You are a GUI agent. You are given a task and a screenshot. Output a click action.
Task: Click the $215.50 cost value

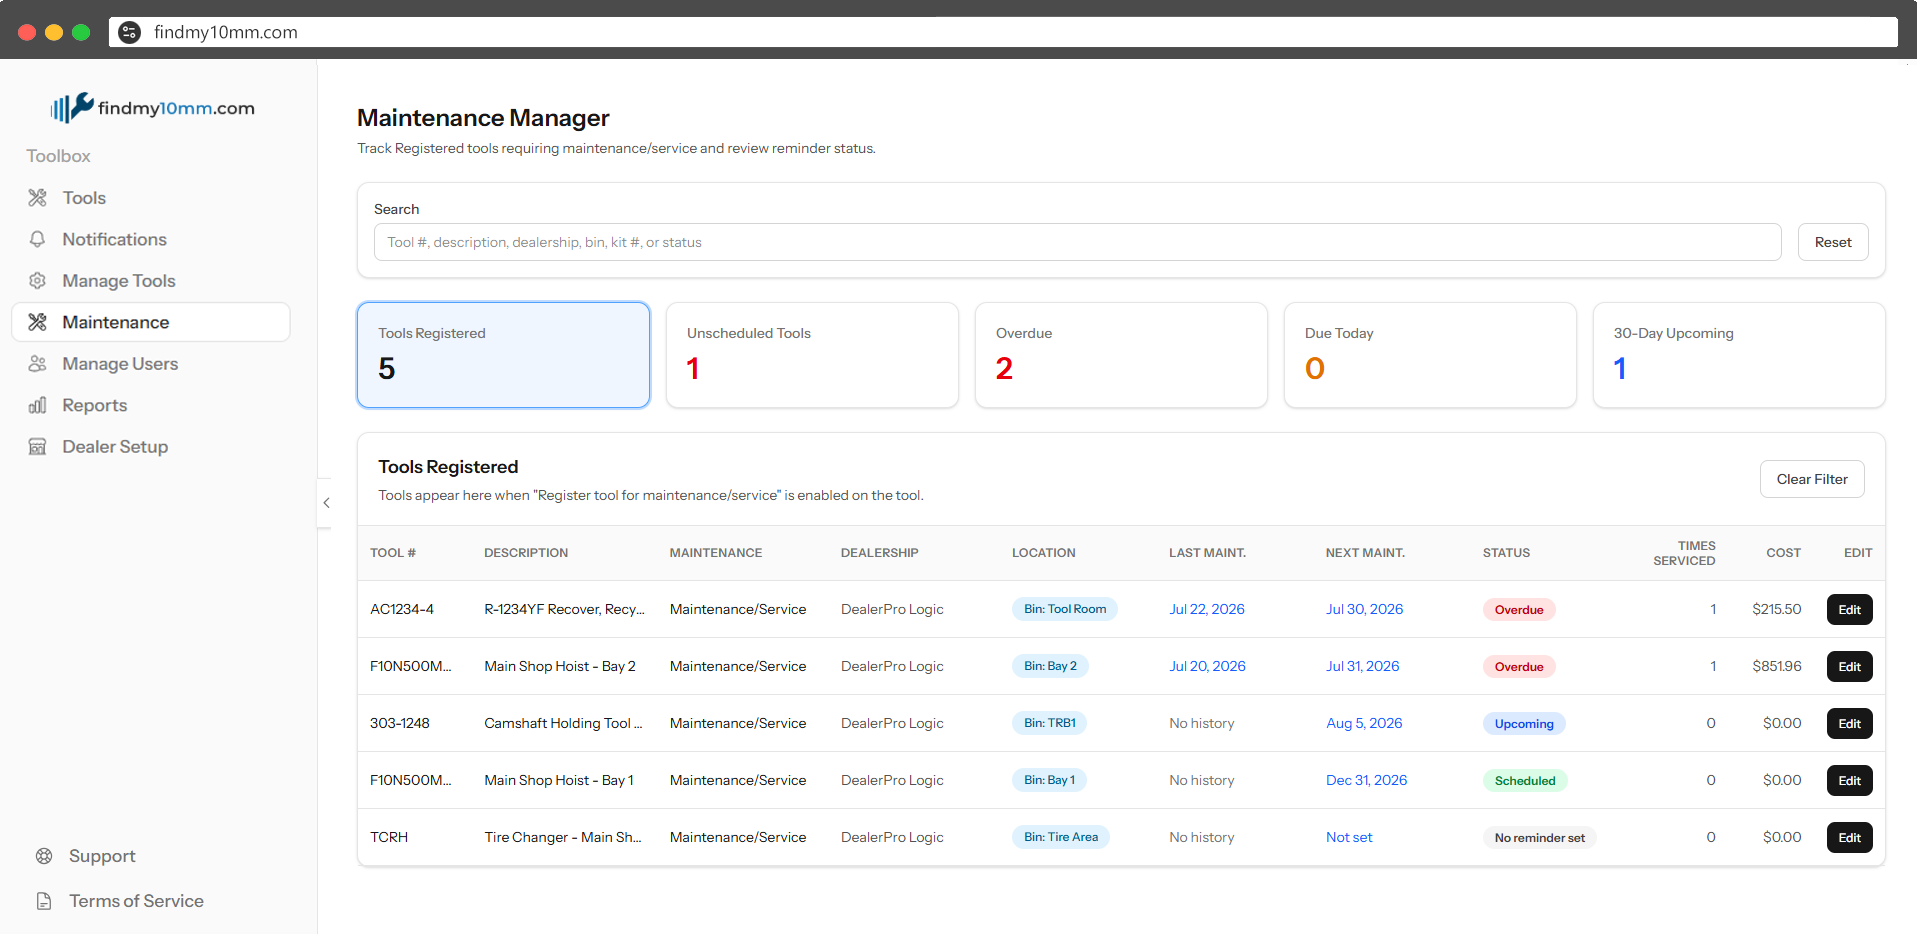1776,609
